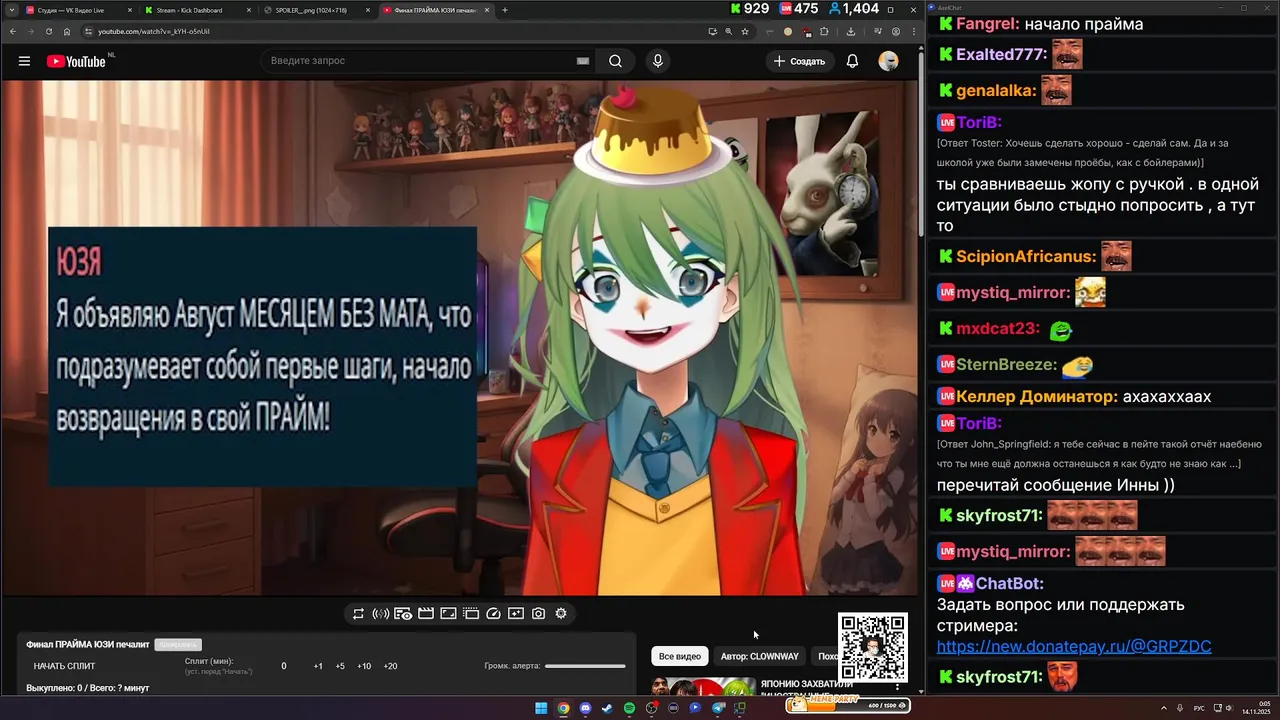Bookmark this page with the star
Image resolution: width=1280 pixels, height=720 pixels.
click(x=745, y=31)
